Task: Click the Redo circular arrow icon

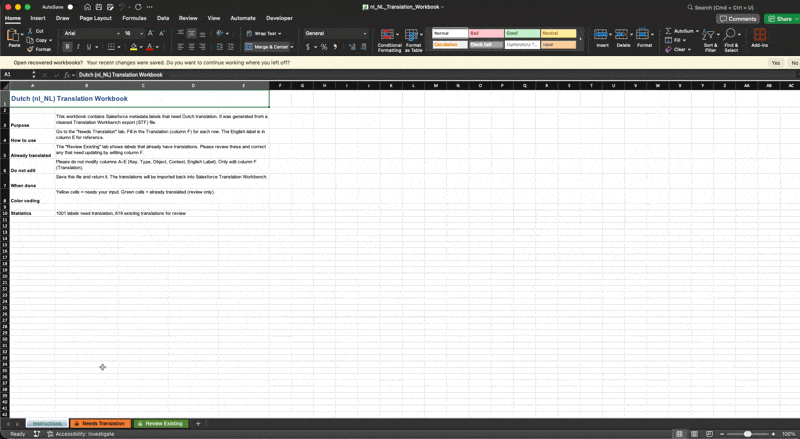Action: [x=138, y=7]
